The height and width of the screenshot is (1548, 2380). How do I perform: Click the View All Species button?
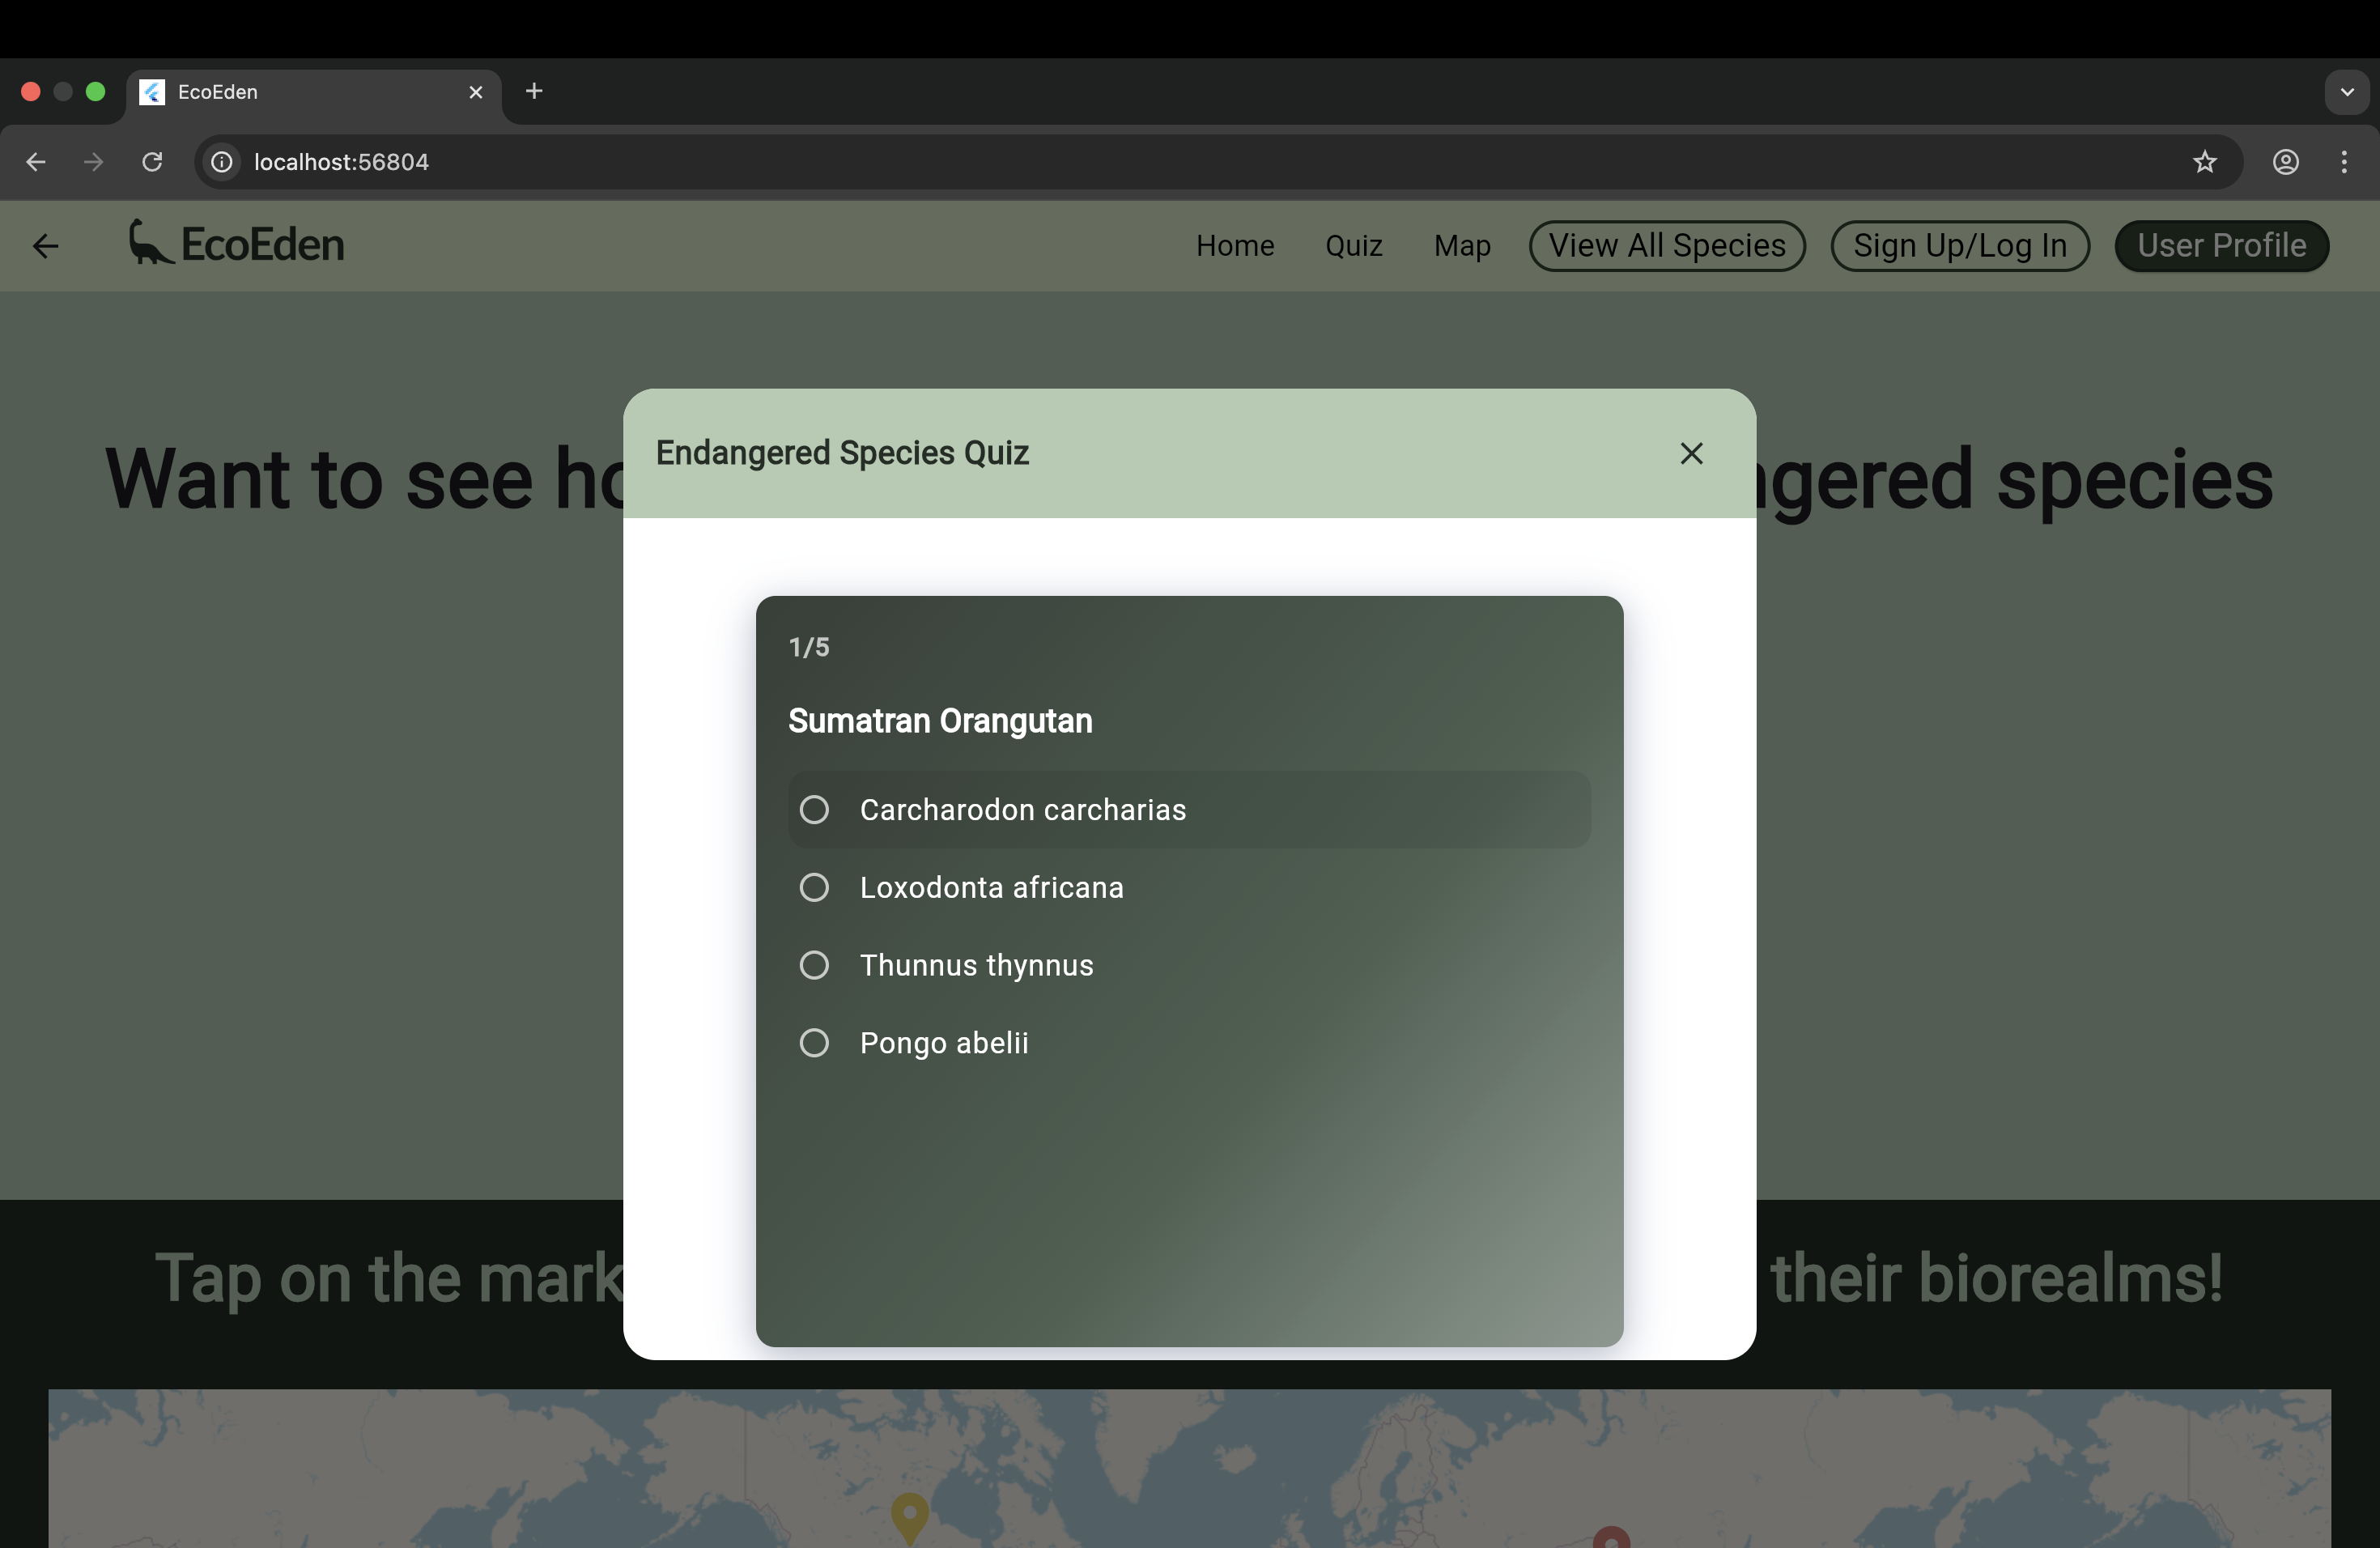tap(1666, 246)
